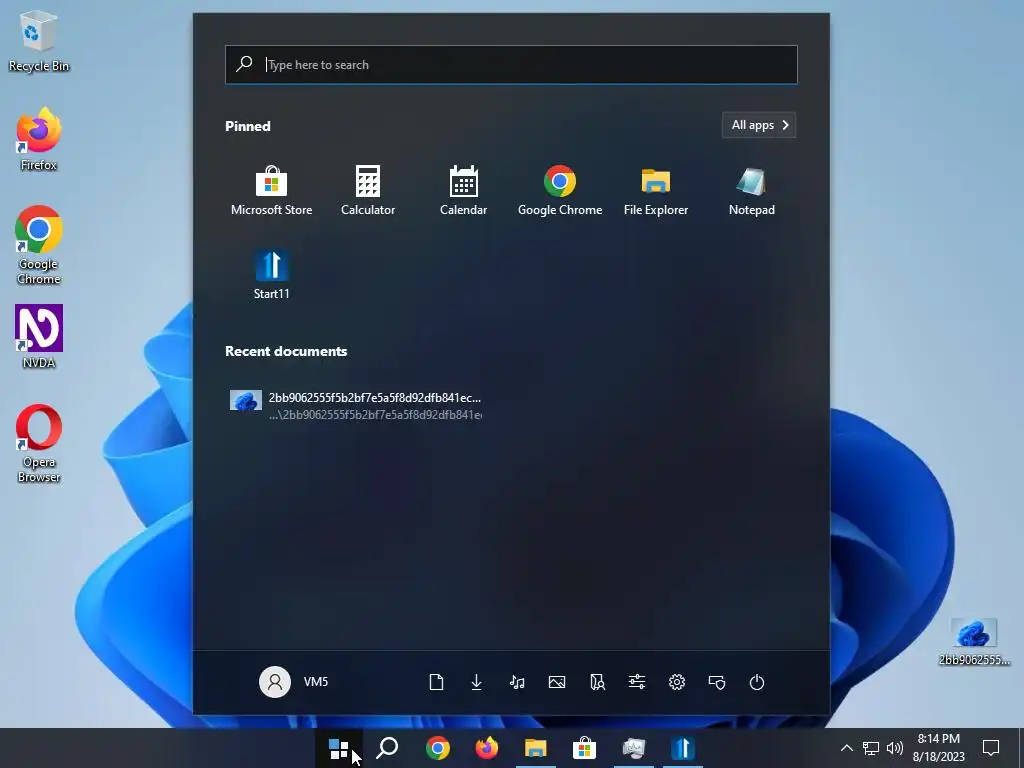Show hidden system tray icons
The image size is (1024, 768).
point(846,748)
